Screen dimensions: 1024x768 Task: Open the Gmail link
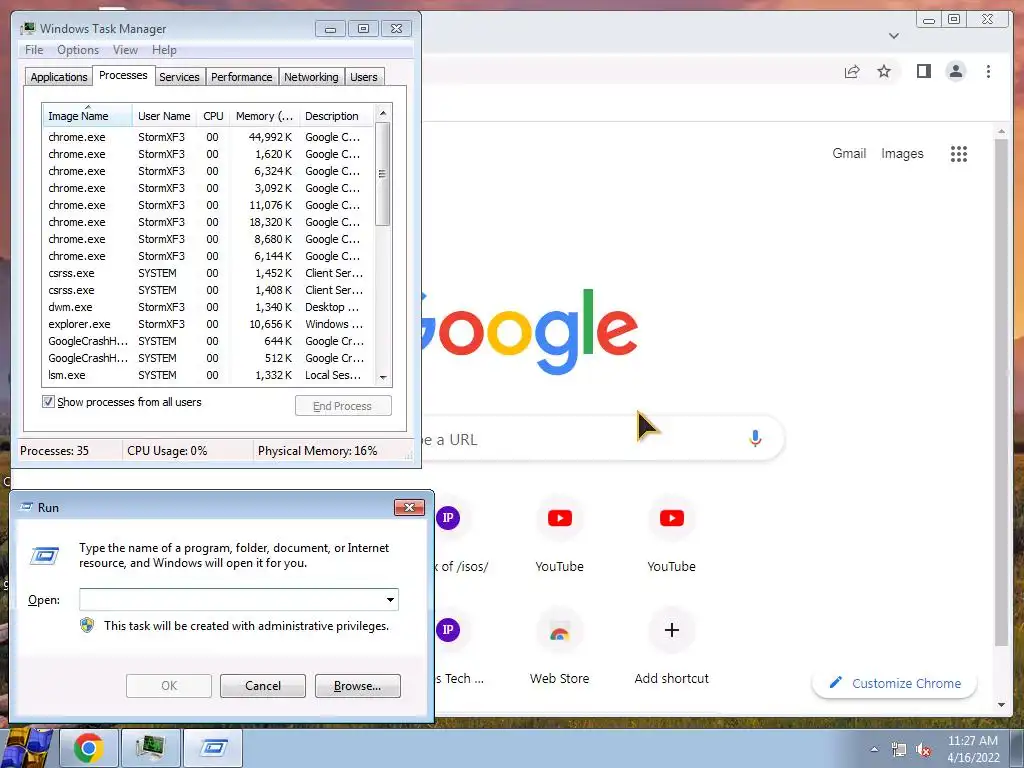point(849,153)
